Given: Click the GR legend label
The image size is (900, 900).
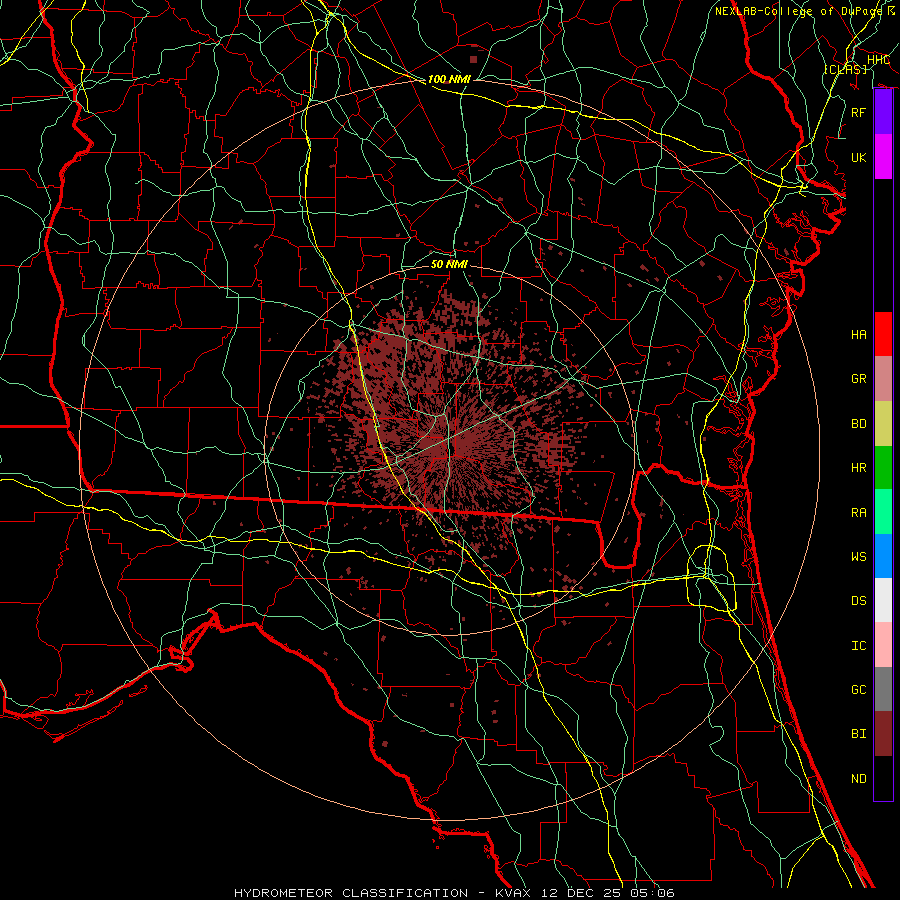Looking at the screenshot, I should [859, 379].
